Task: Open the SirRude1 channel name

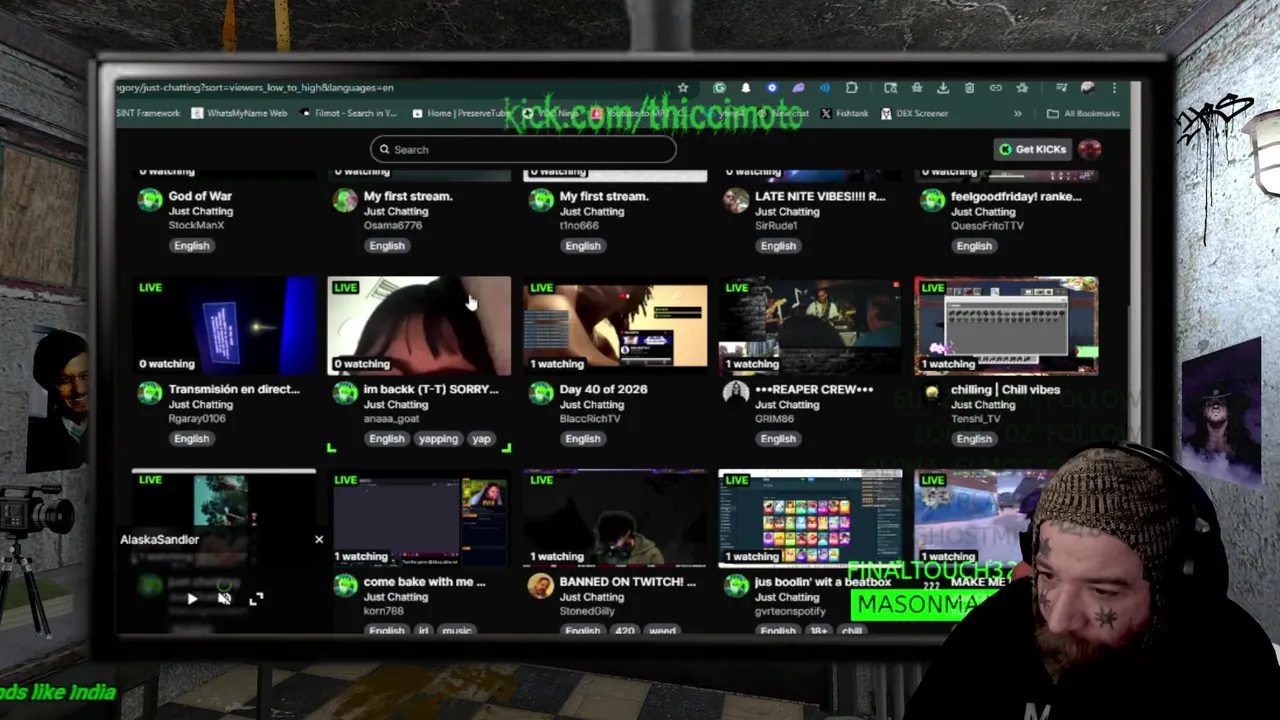Action: pos(776,225)
